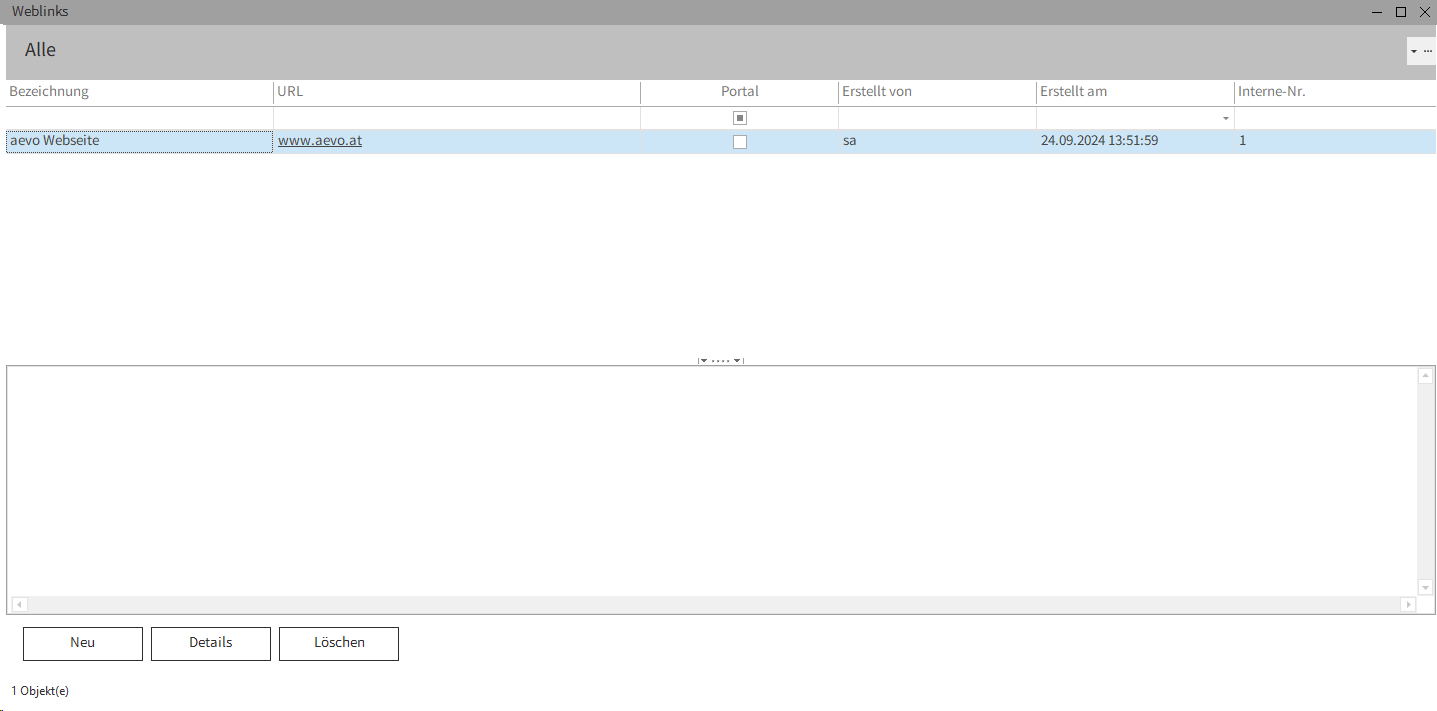Expand the dropdown arrow next to Alle header
Image resolution: width=1437 pixels, height=711 pixels.
pyautogui.click(x=1414, y=50)
